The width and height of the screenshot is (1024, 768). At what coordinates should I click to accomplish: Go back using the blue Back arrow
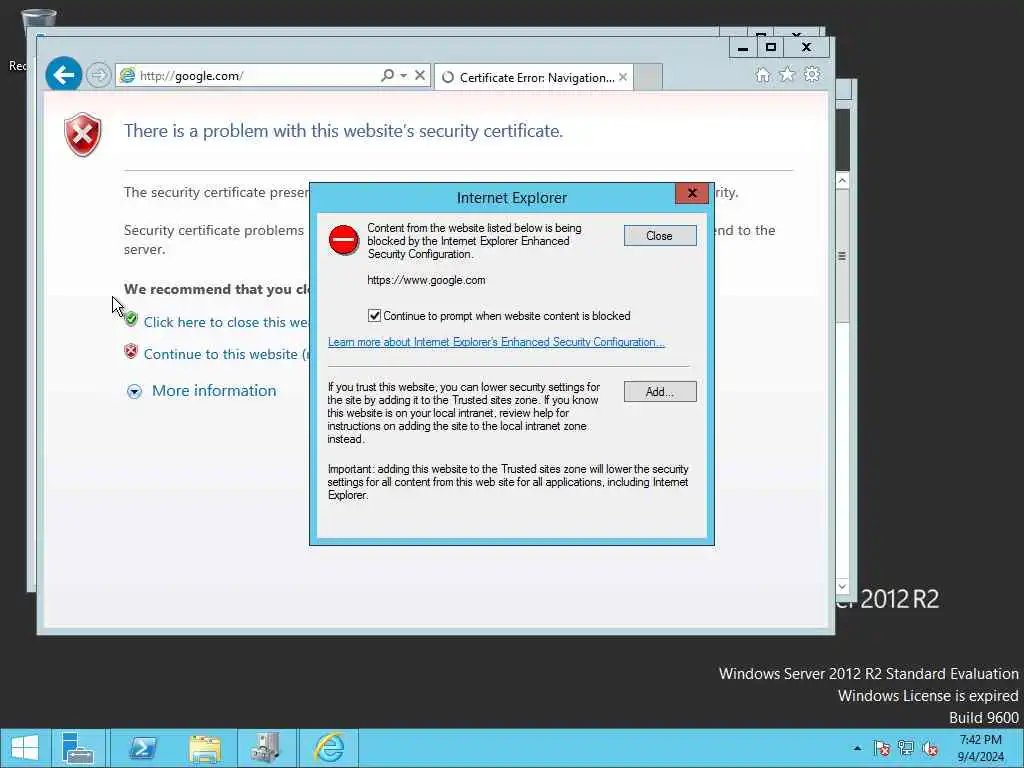pos(63,75)
